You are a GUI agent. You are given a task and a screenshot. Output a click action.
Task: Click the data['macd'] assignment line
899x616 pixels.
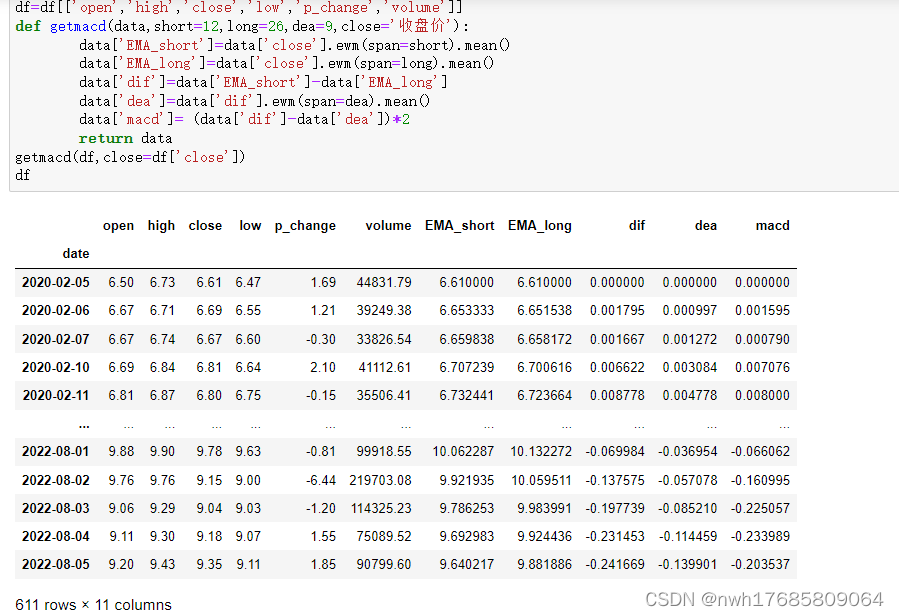pos(244,119)
